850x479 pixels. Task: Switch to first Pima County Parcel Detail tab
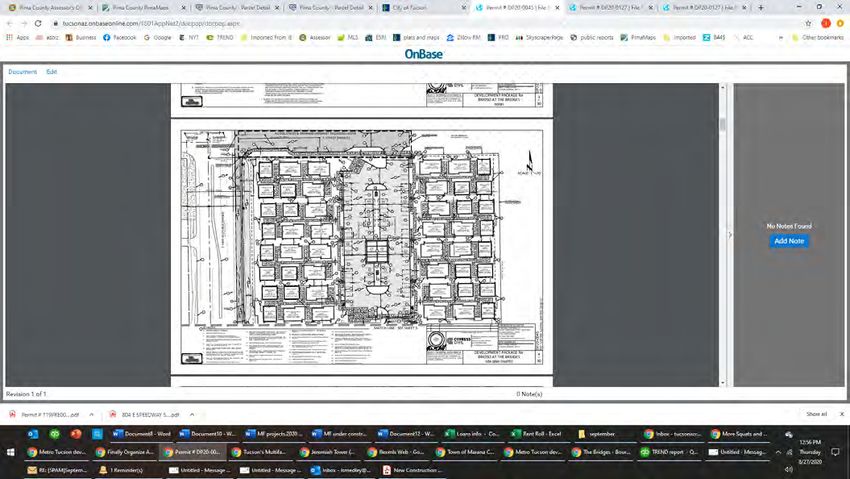point(236,8)
